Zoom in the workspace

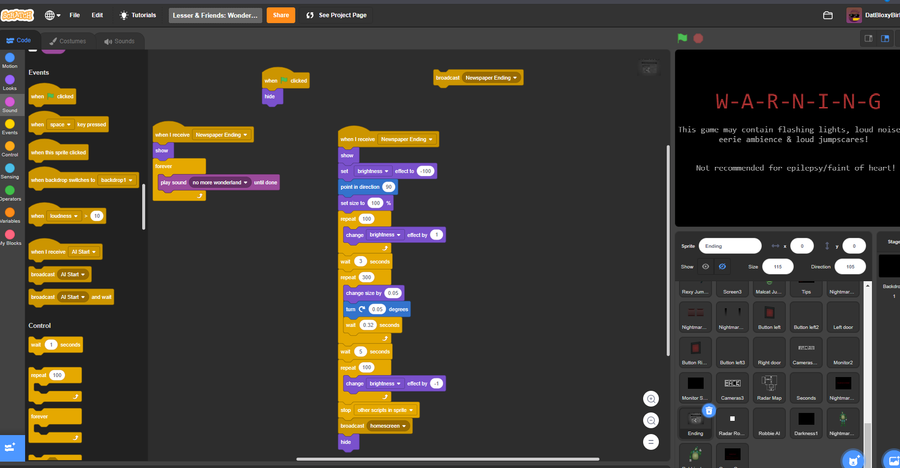(x=651, y=399)
